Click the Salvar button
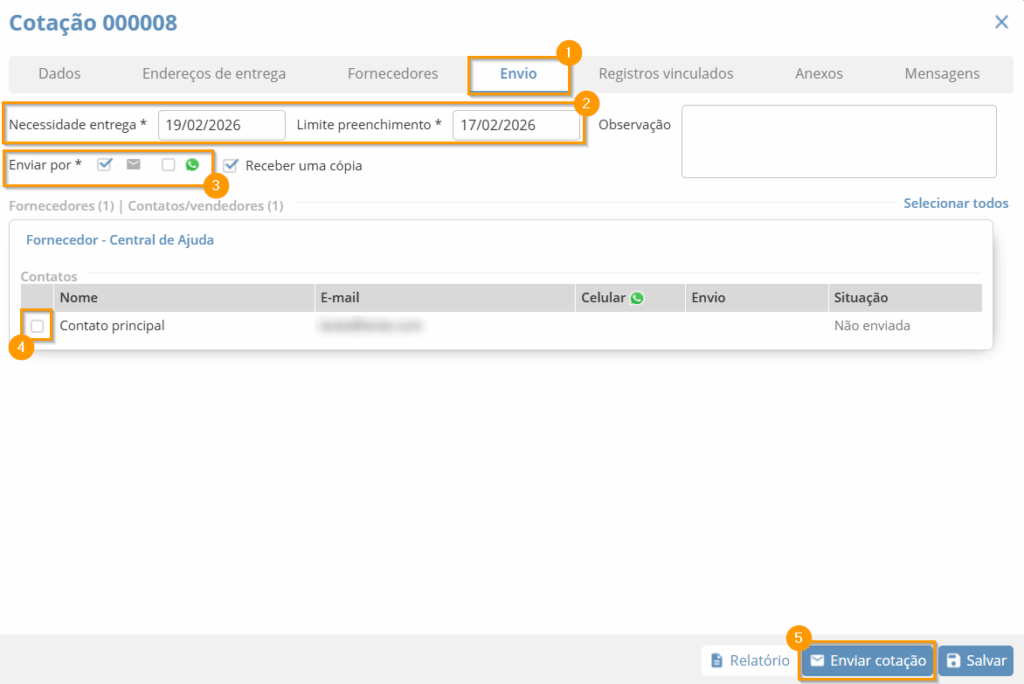The height and width of the screenshot is (684, 1024). pos(975,661)
